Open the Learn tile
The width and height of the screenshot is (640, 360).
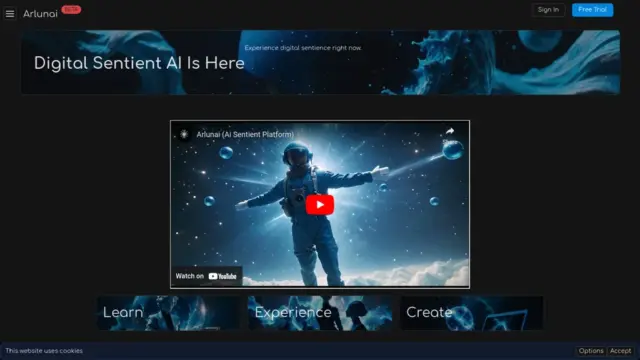pyautogui.click(x=169, y=313)
